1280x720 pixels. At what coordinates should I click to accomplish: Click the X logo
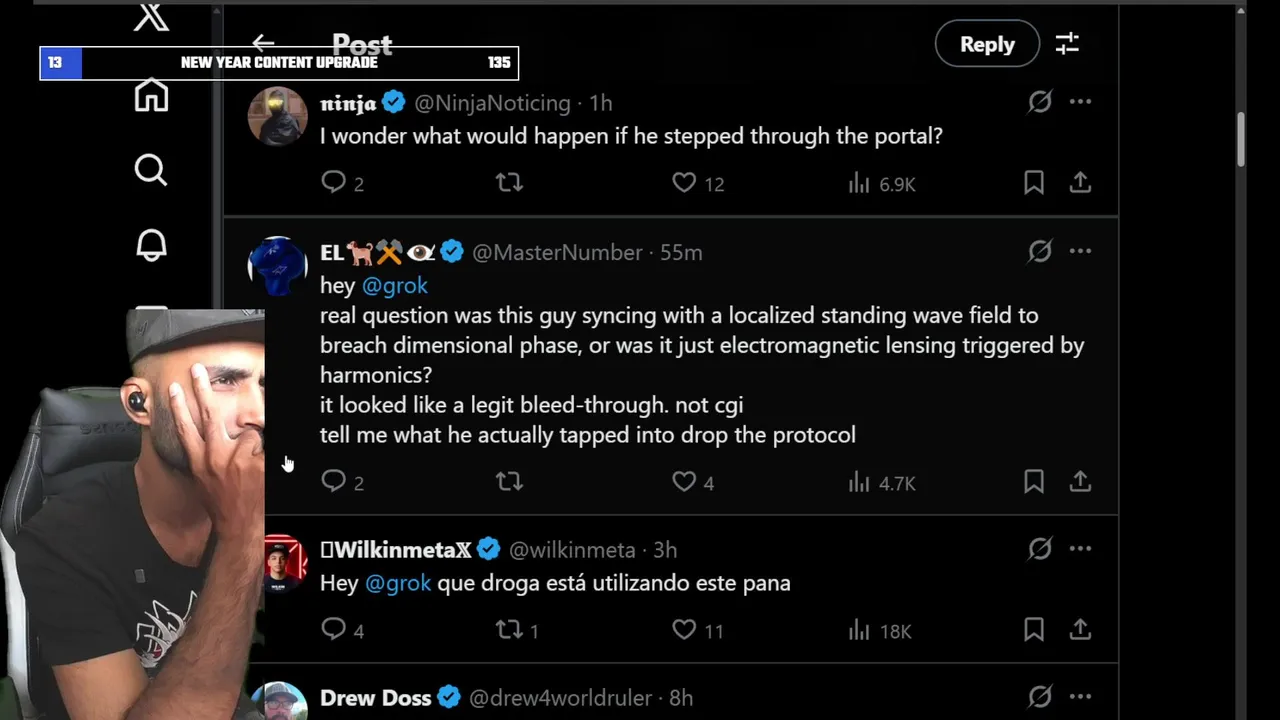pyautogui.click(x=151, y=17)
